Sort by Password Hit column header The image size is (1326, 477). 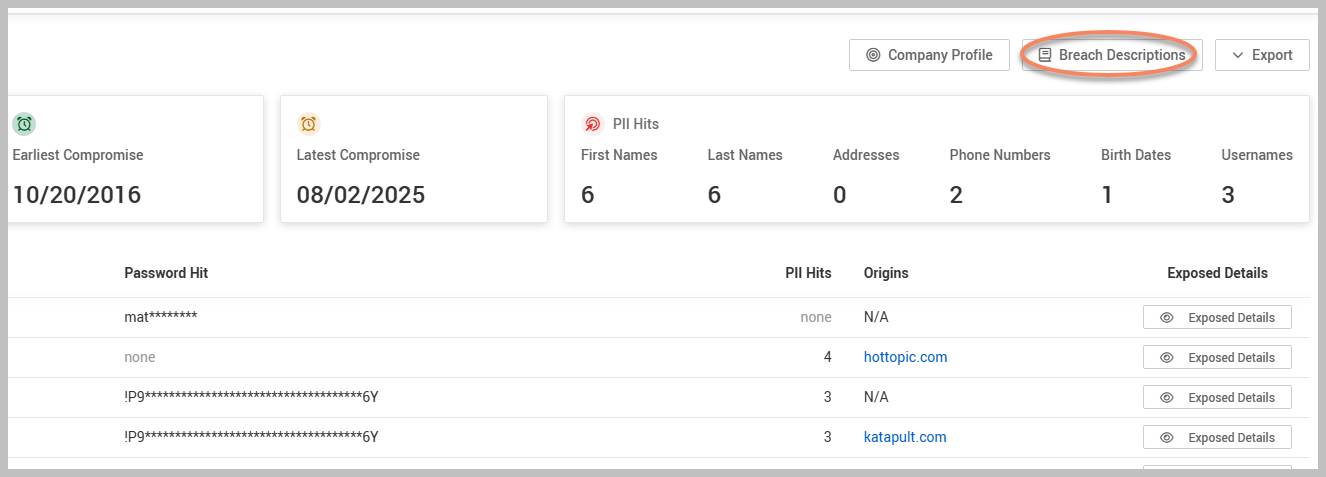(x=166, y=273)
